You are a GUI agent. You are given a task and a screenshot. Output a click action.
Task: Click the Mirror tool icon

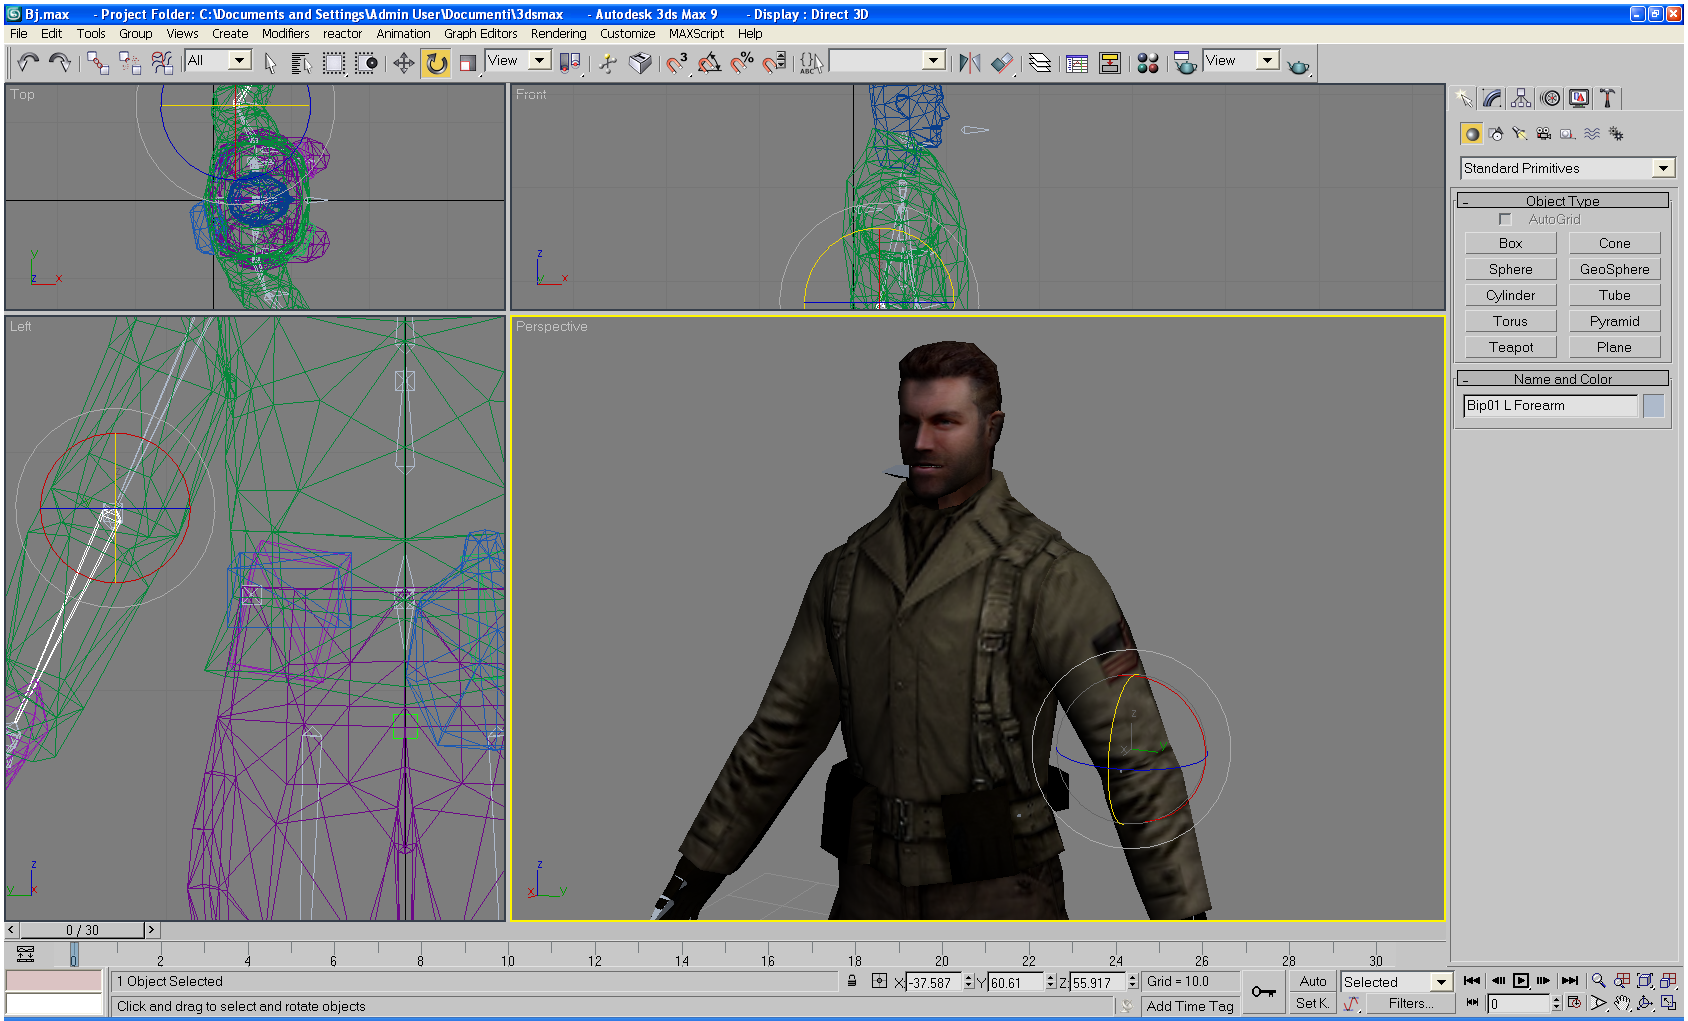[969, 62]
